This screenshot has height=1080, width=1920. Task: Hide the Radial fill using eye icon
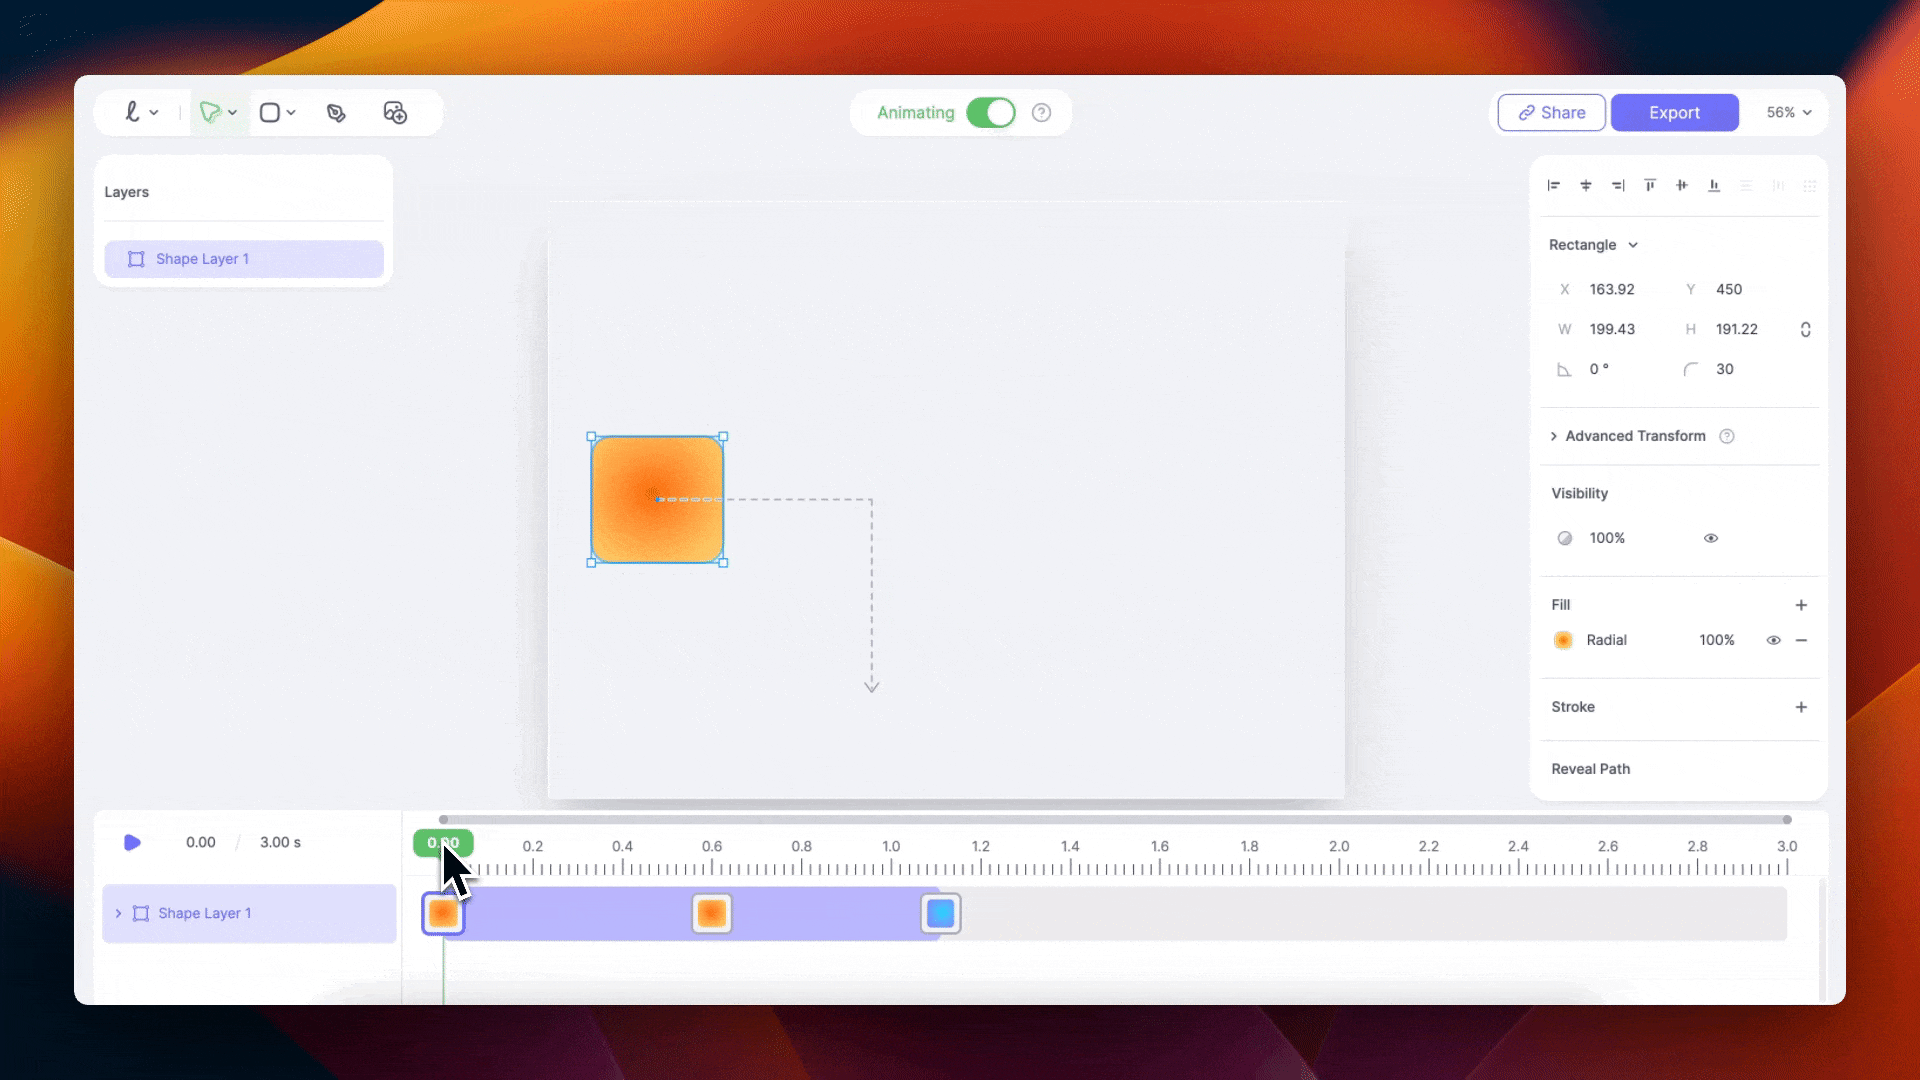pos(1773,640)
